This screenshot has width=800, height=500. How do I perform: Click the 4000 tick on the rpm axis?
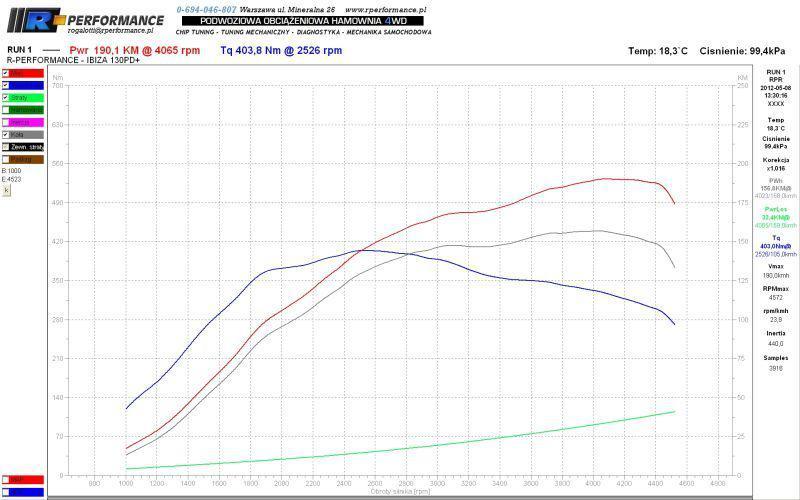[x=593, y=484]
